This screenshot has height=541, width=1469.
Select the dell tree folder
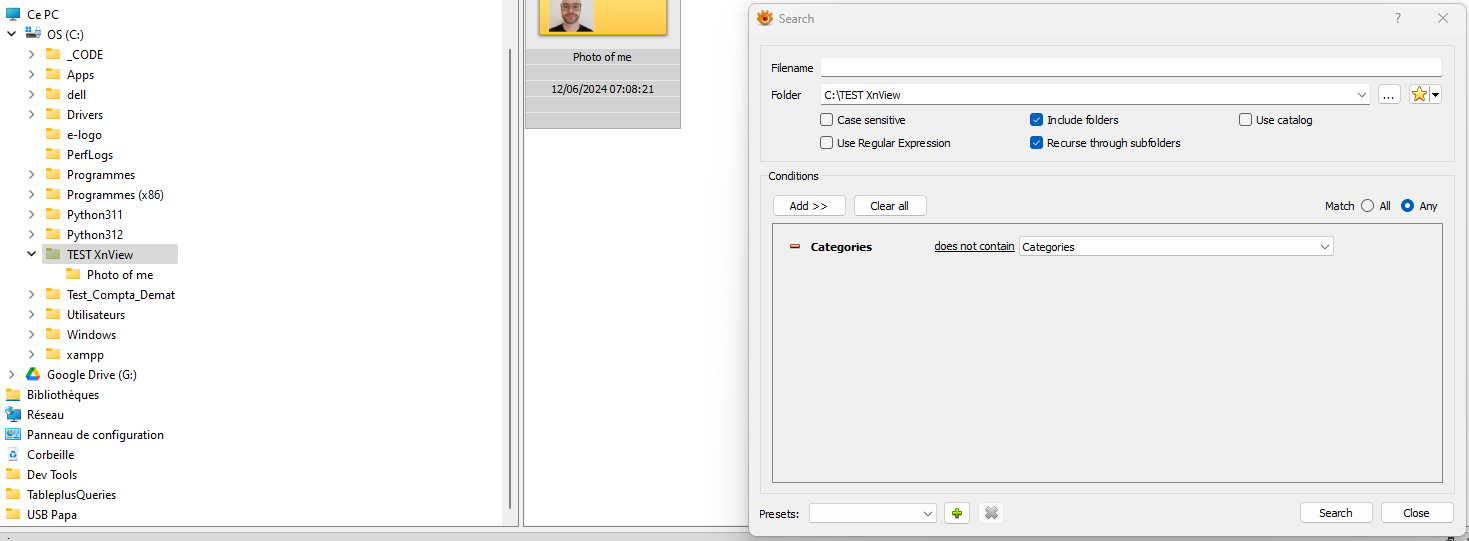(x=77, y=94)
